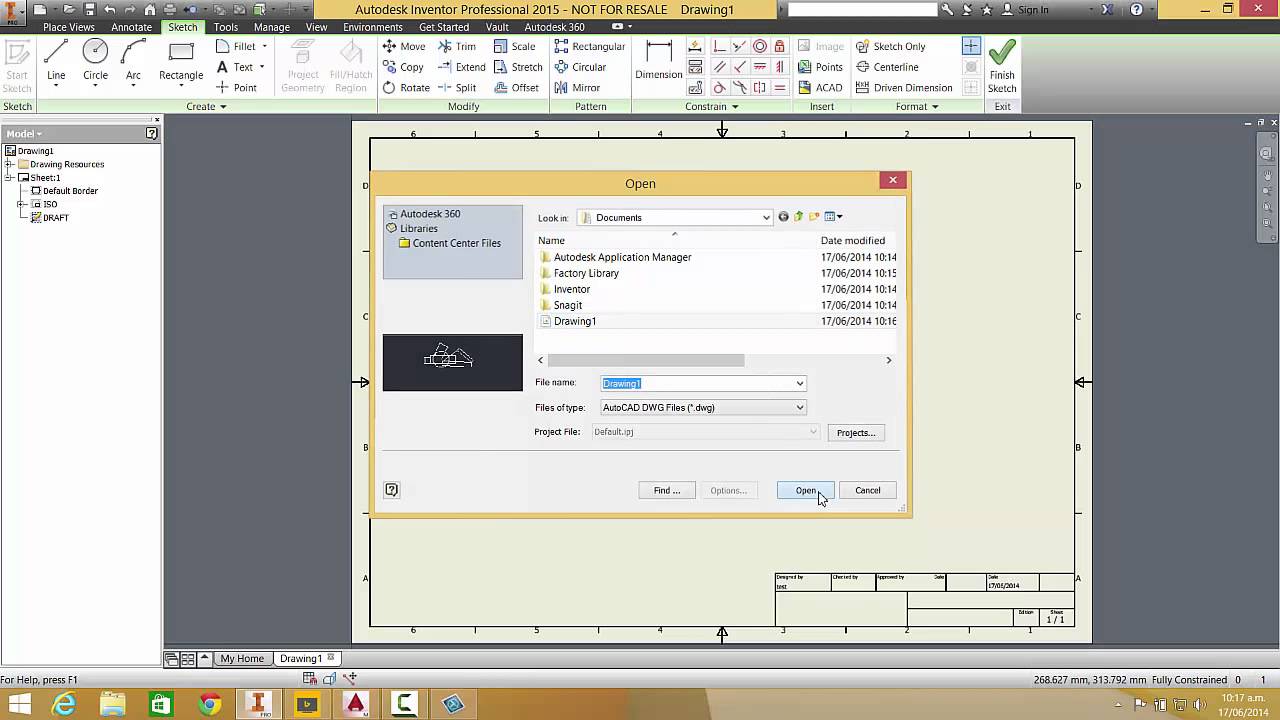Open the Environments ribbon tab
The width and height of the screenshot is (1280, 720).
coord(373,27)
